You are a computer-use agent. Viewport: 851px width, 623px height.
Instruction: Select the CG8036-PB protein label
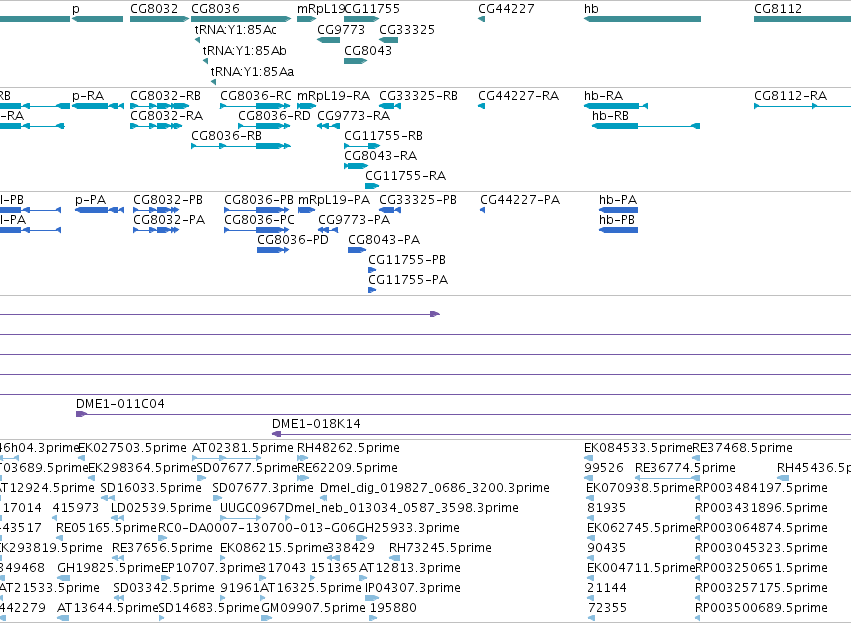(259, 200)
